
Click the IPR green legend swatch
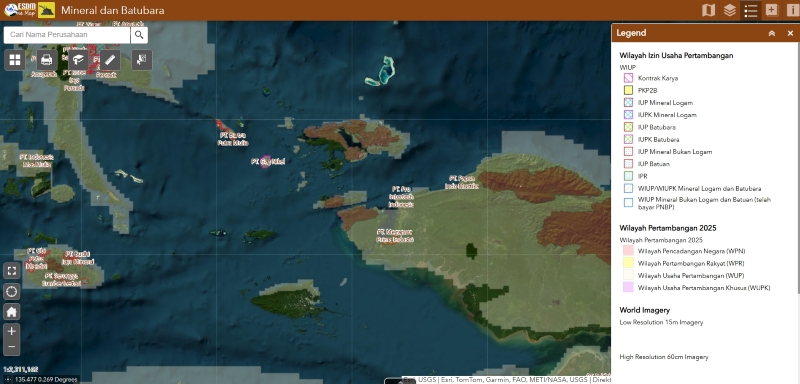(x=628, y=176)
